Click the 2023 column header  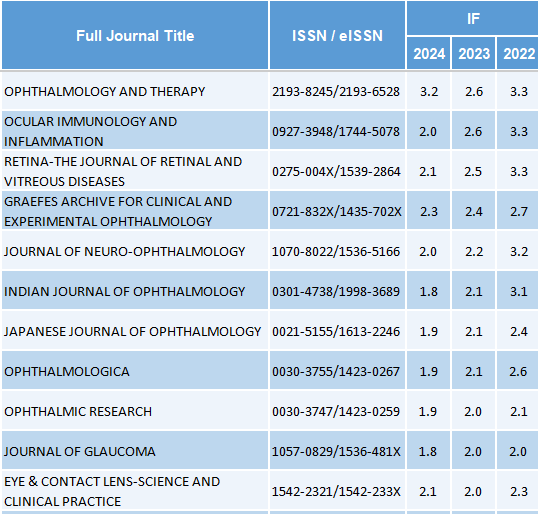pyautogui.click(x=473, y=54)
